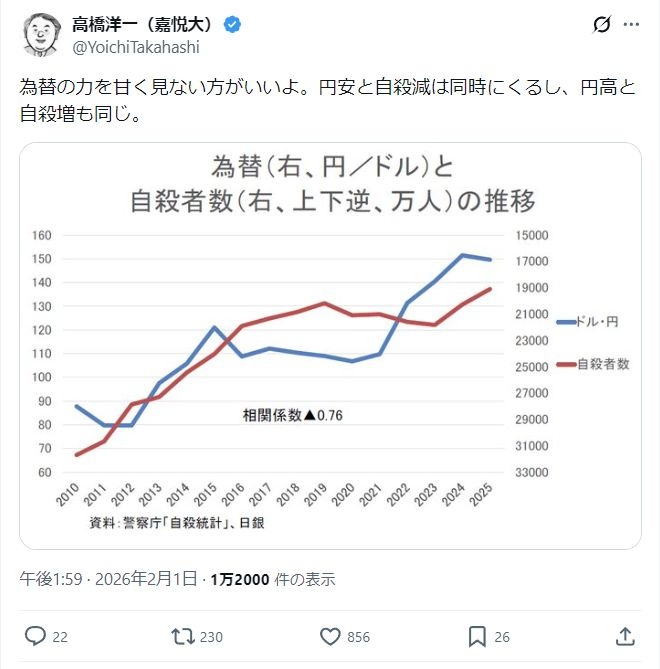Click the red 自殺者数 legend swatch

[565, 364]
